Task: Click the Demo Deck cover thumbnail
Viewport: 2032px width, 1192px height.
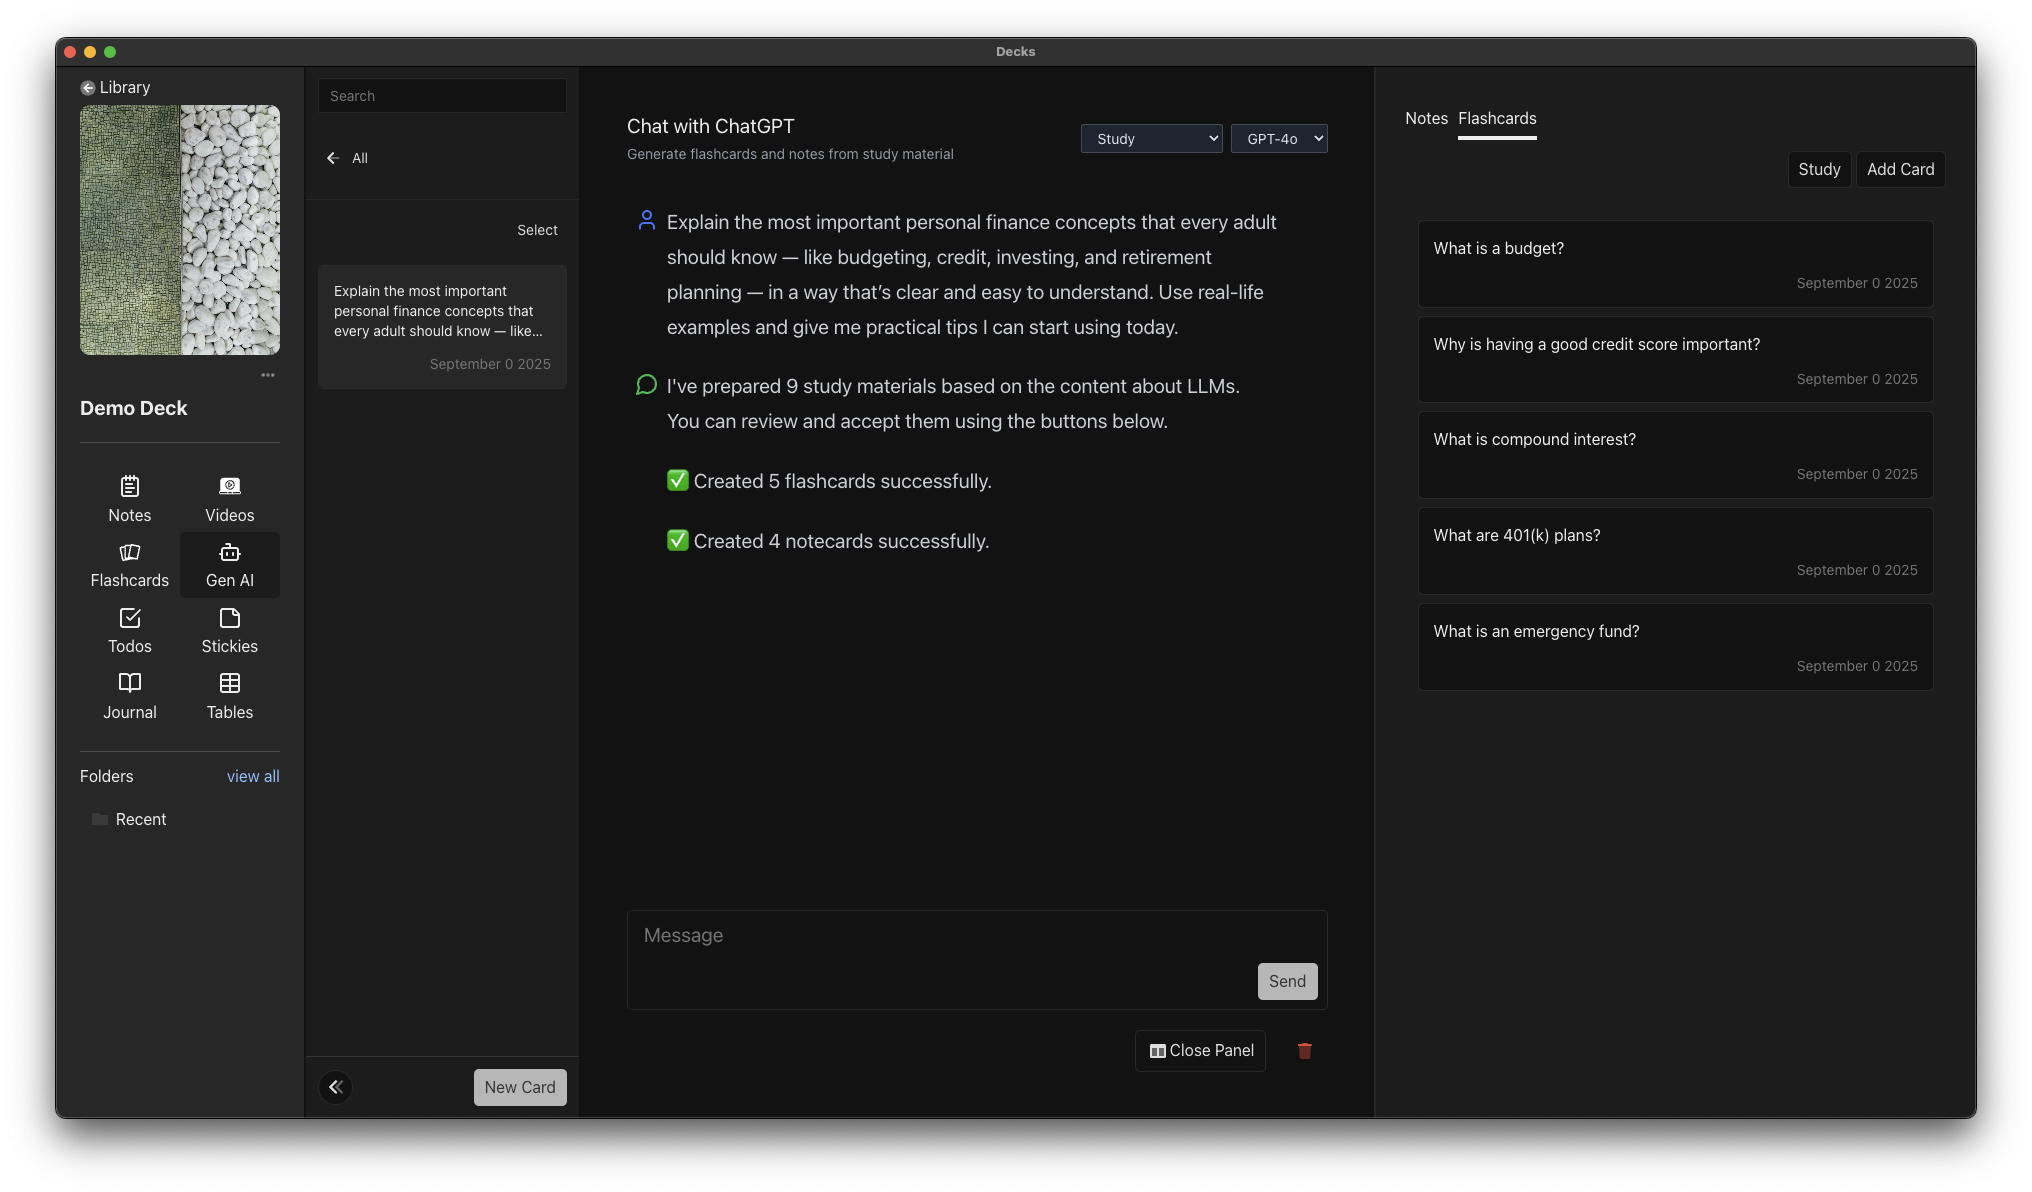Action: coord(180,230)
